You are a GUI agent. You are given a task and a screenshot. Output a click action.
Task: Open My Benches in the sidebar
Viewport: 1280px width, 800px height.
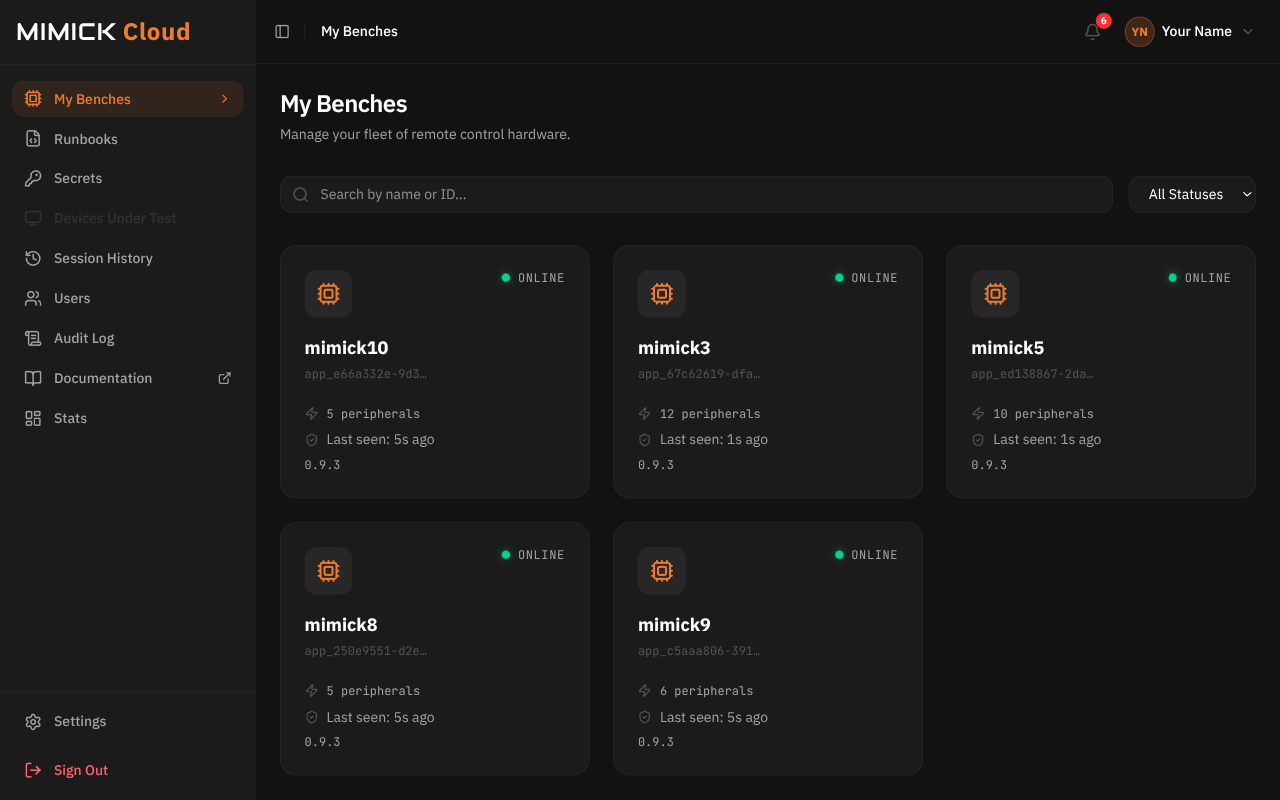[128, 99]
